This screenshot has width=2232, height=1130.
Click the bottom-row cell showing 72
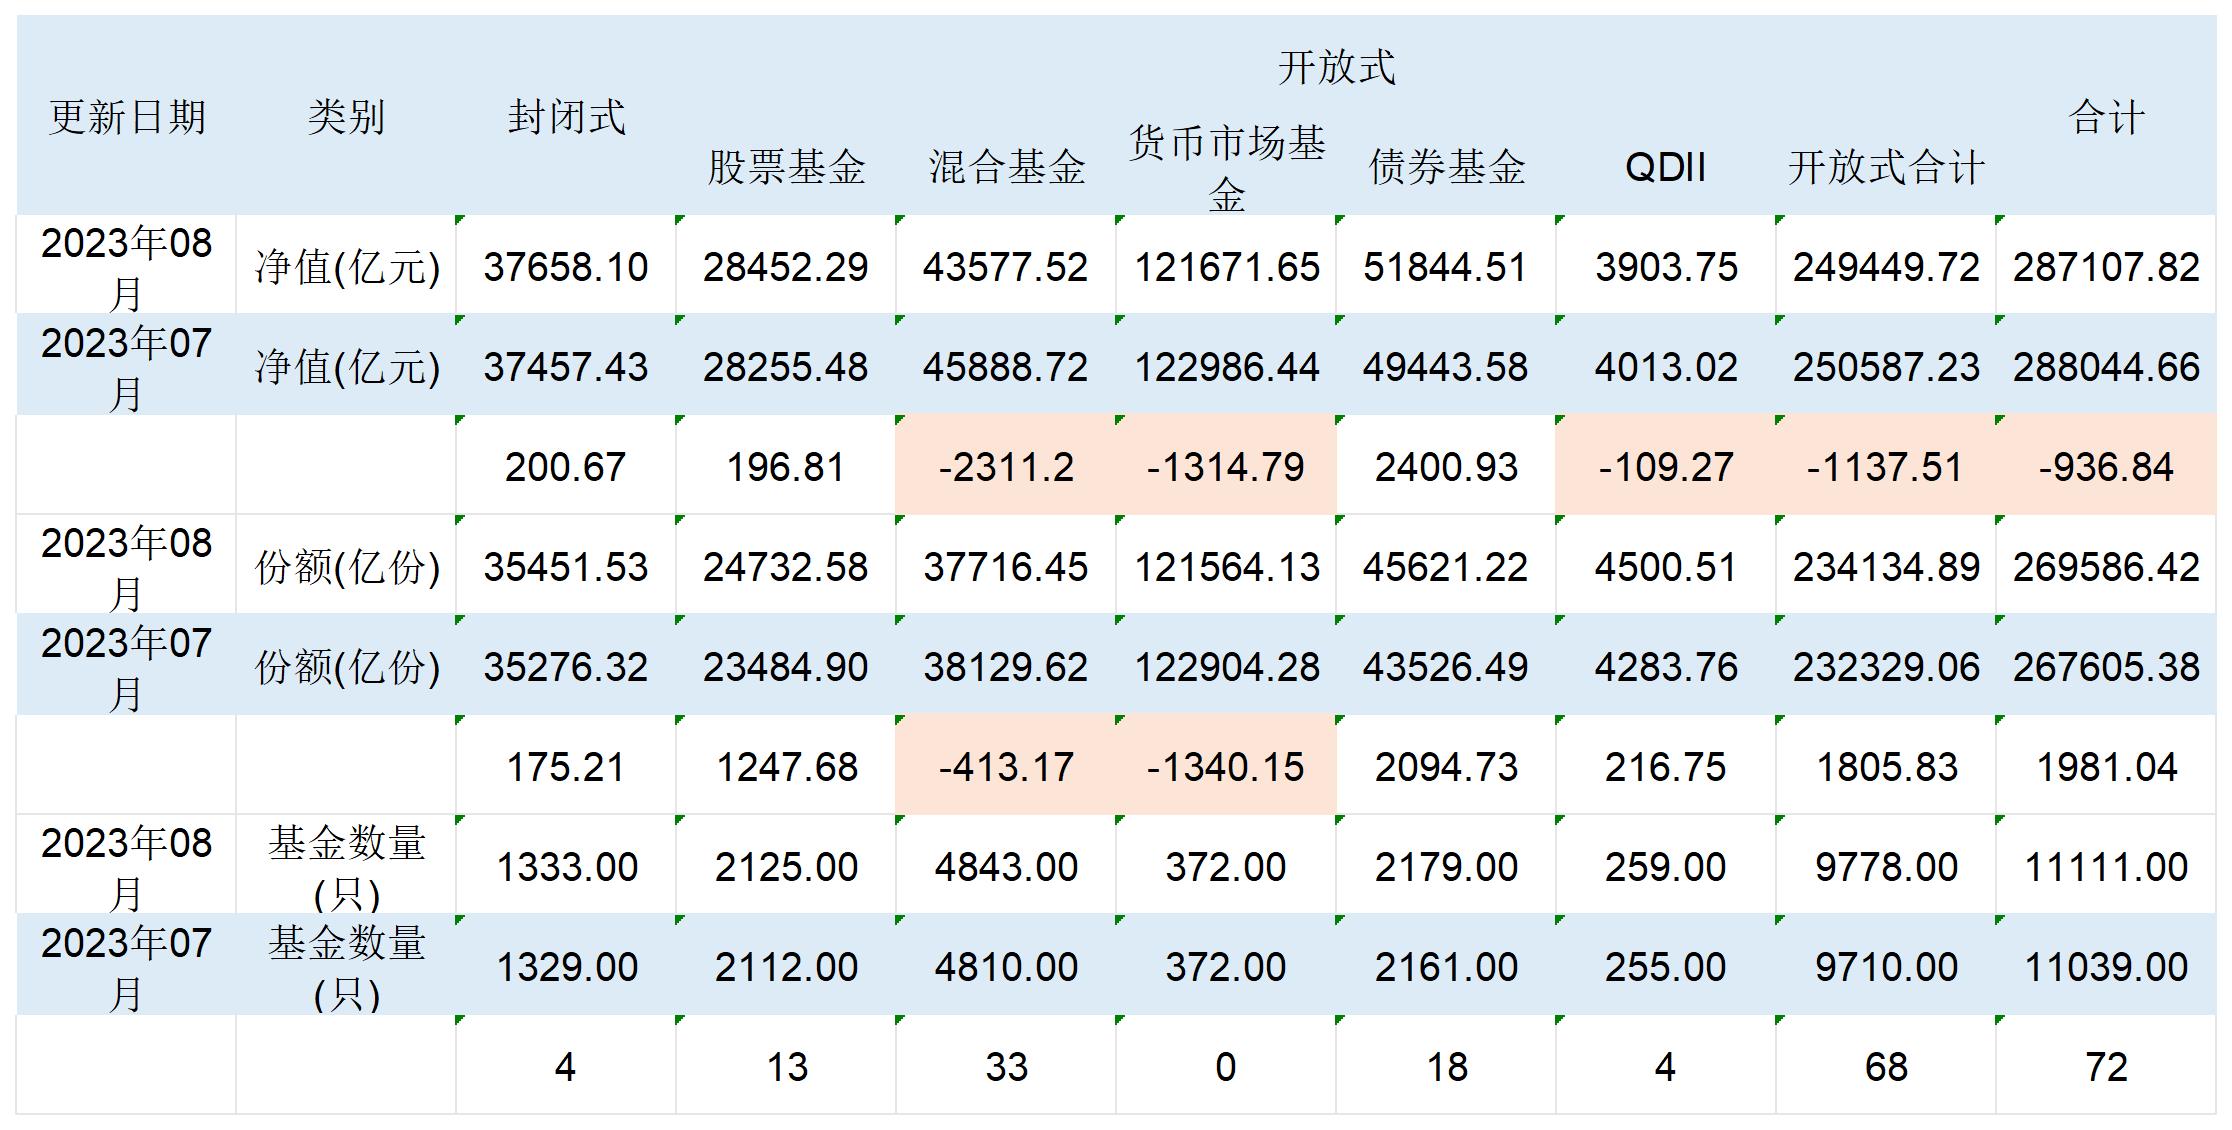(2106, 1067)
